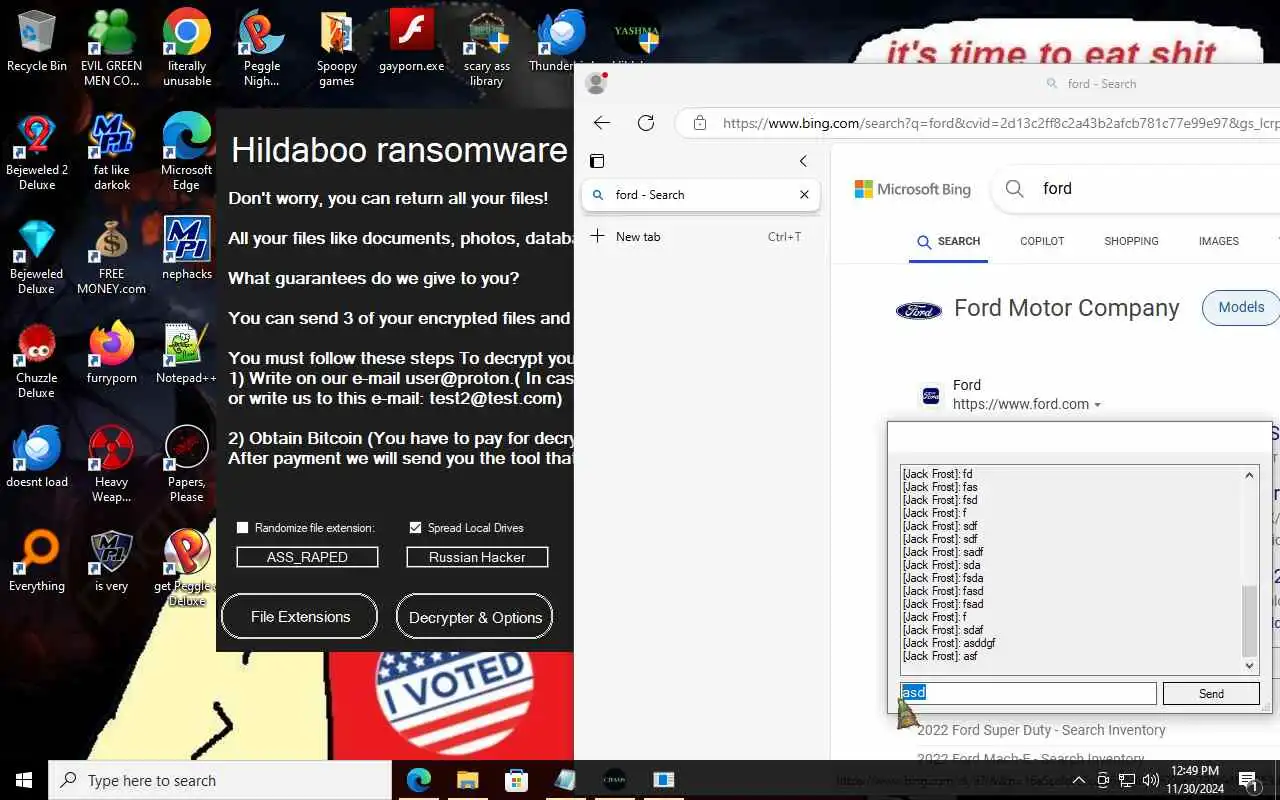Click the Decrypter & Options button

tap(475, 617)
